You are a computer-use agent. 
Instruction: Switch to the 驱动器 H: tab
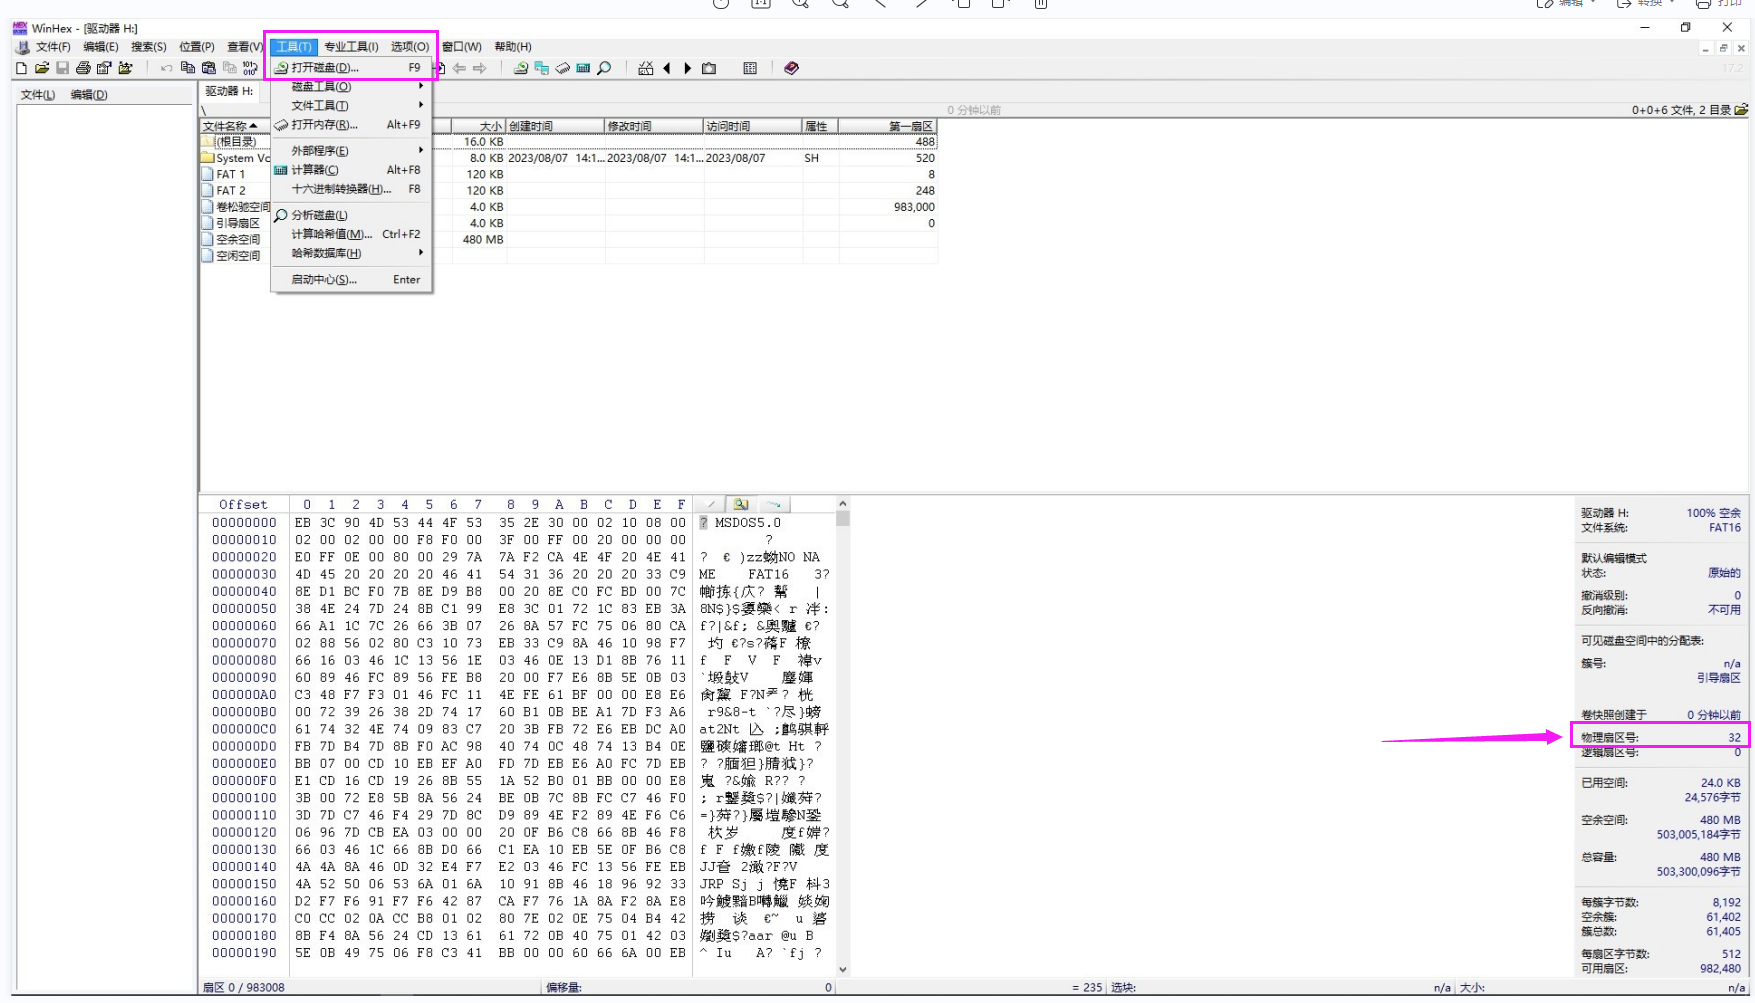pyautogui.click(x=229, y=91)
